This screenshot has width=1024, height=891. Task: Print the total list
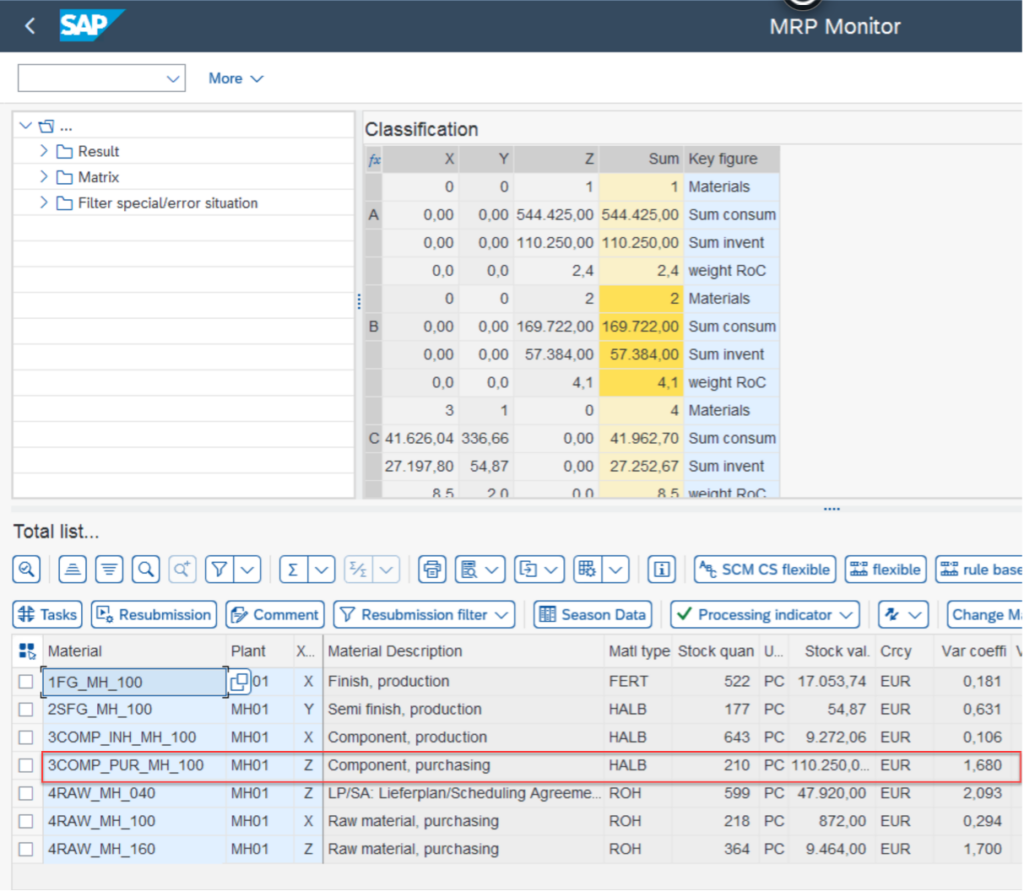point(432,569)
